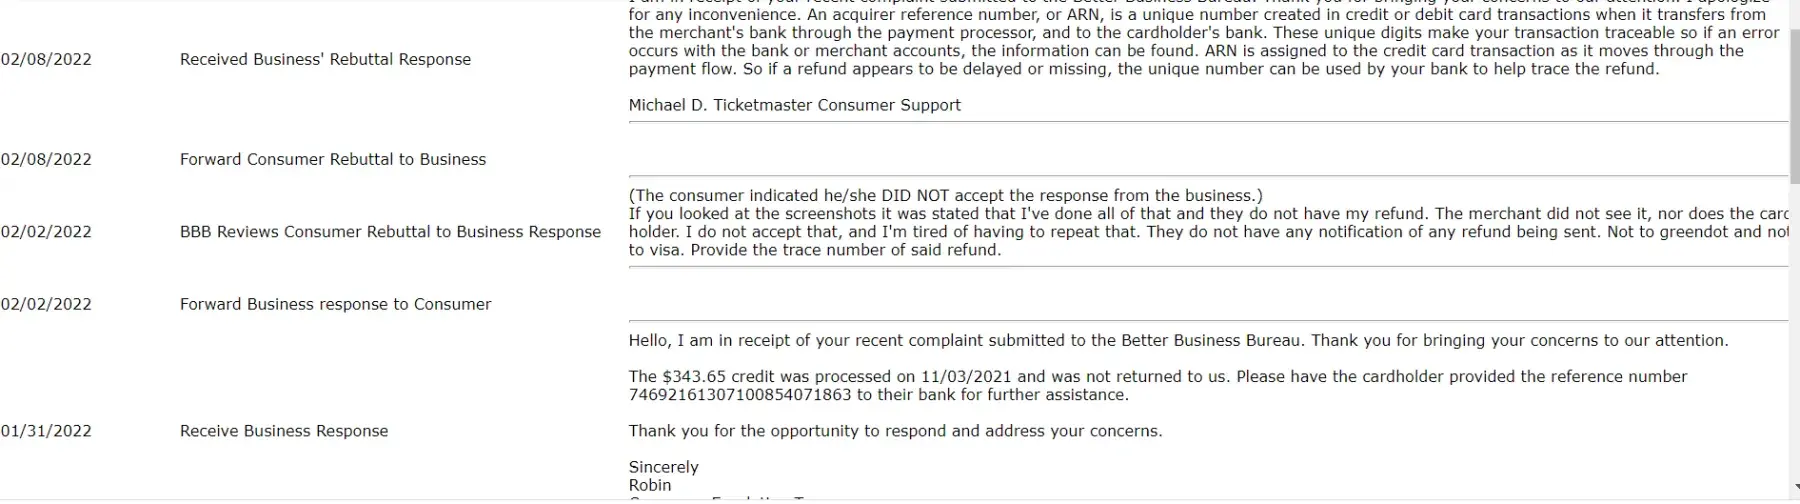
Task: Click "Michael D. Ticketmaster Consumer Support" signature
Action: pyautogui.click(x=794, y=106)
